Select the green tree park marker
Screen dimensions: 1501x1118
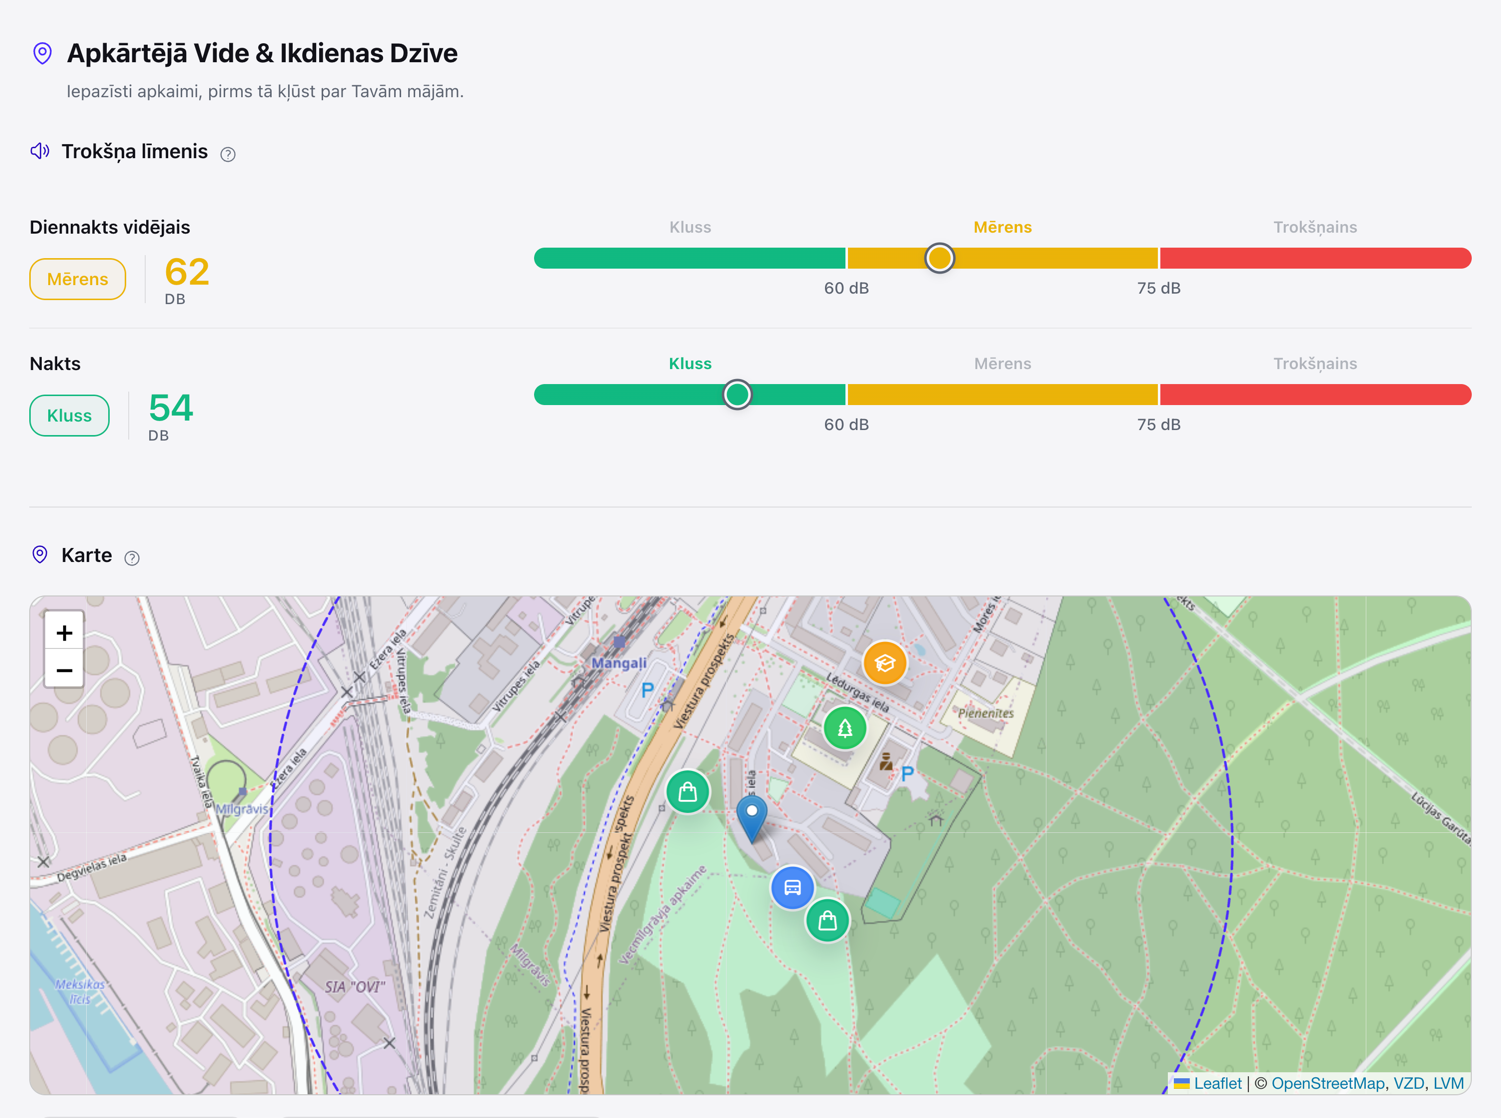coord(845,728)
